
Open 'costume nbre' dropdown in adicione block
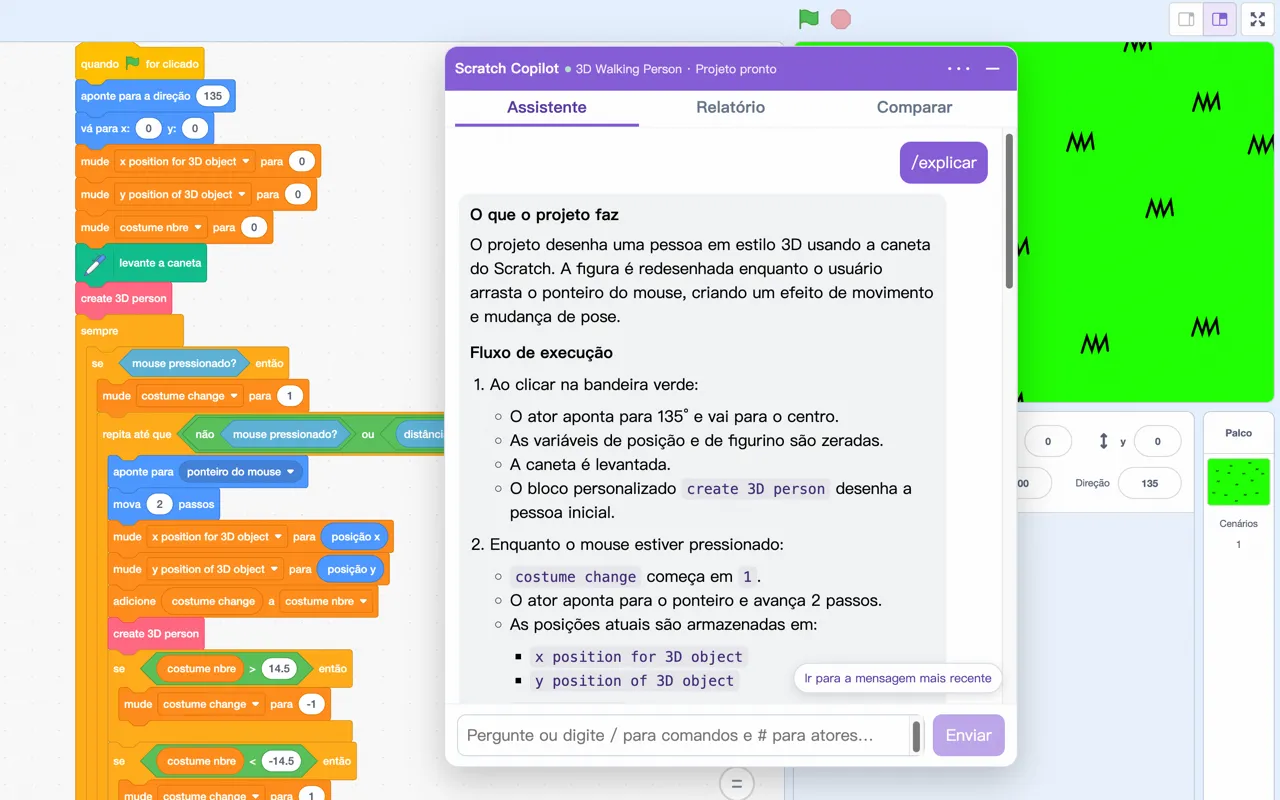(x=326, y=601)
